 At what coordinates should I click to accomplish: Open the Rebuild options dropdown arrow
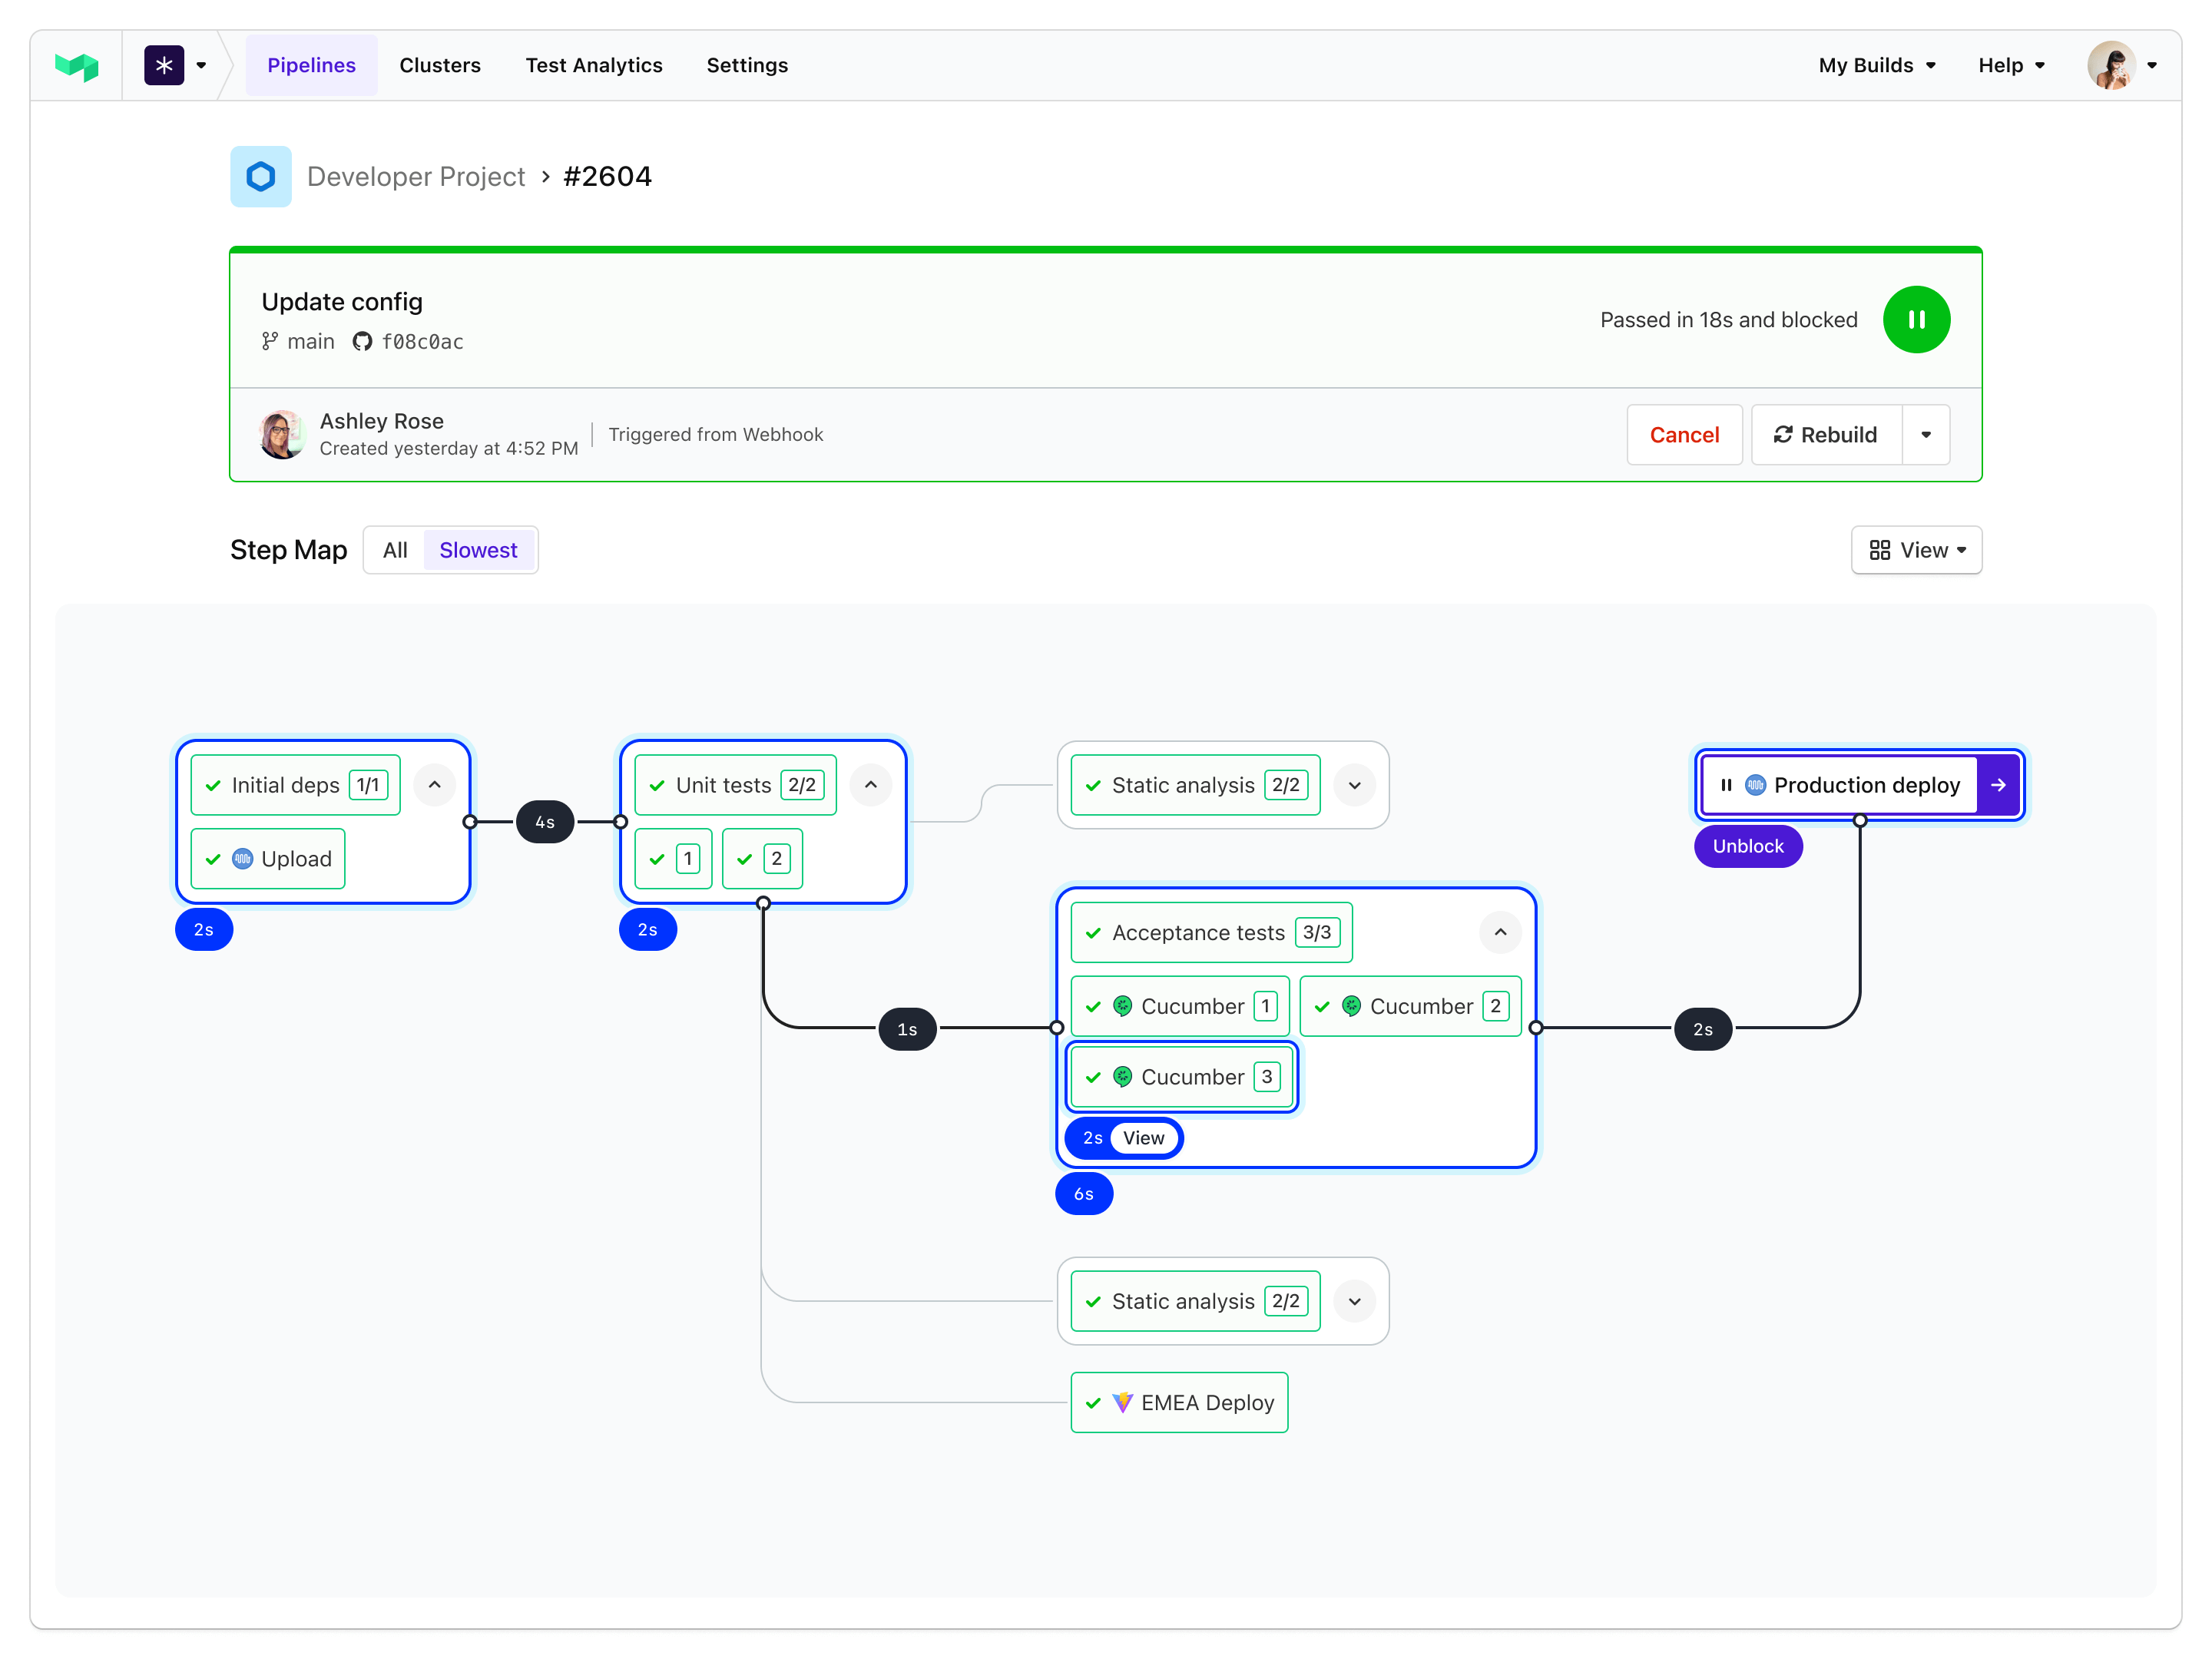[x=1925, y=435]
